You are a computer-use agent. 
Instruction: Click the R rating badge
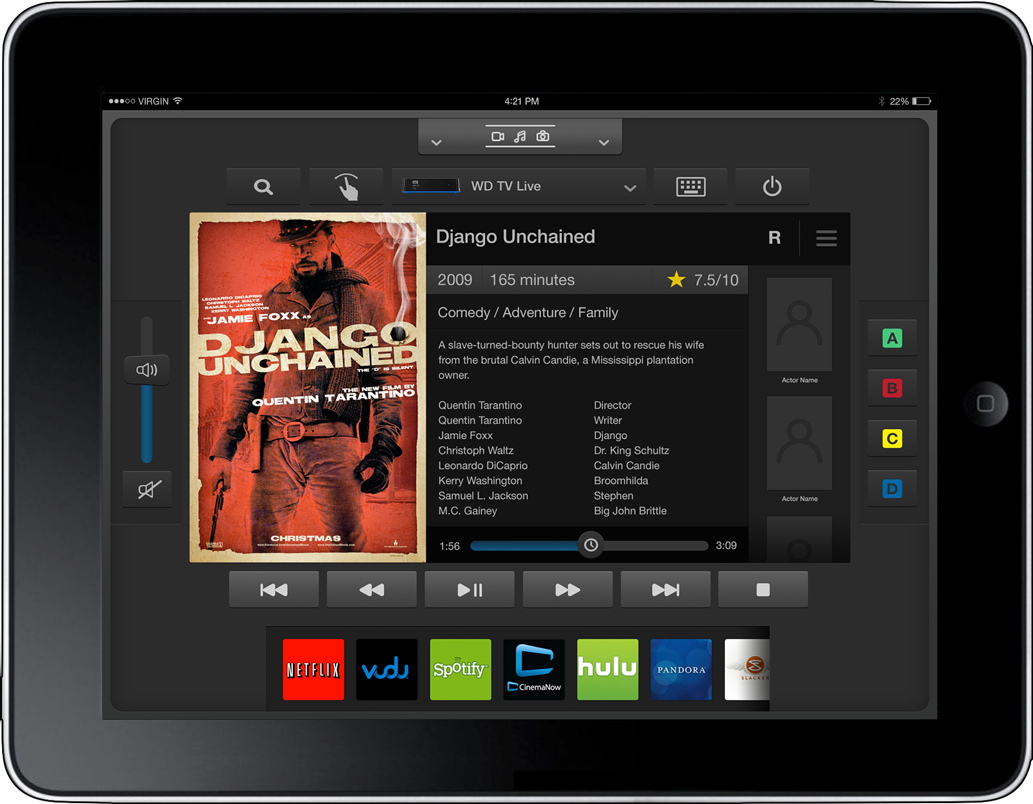point(775,238)
